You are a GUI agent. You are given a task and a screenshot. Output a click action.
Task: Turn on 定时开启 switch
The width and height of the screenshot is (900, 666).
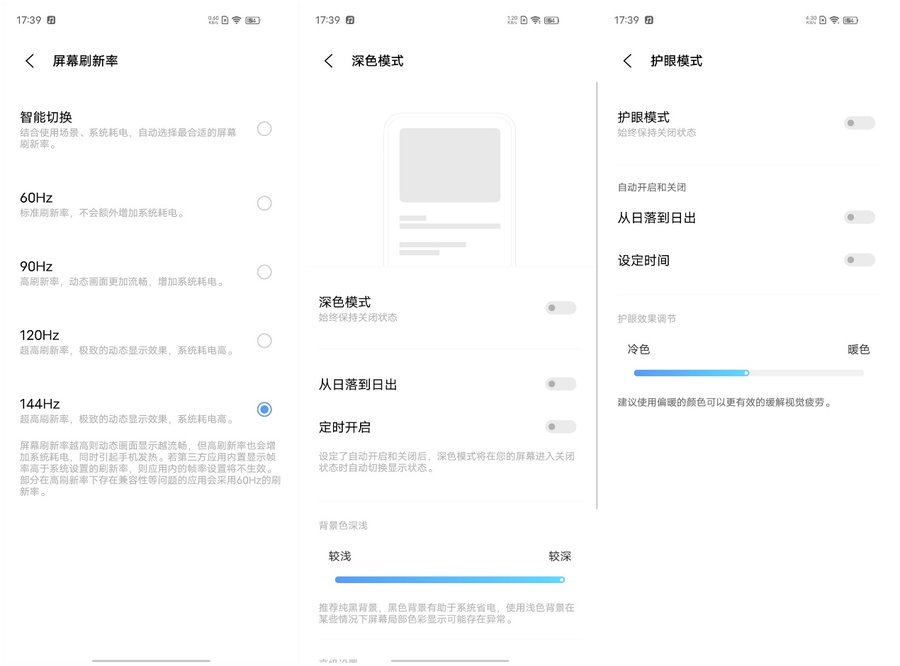click(x=560, y=427)
